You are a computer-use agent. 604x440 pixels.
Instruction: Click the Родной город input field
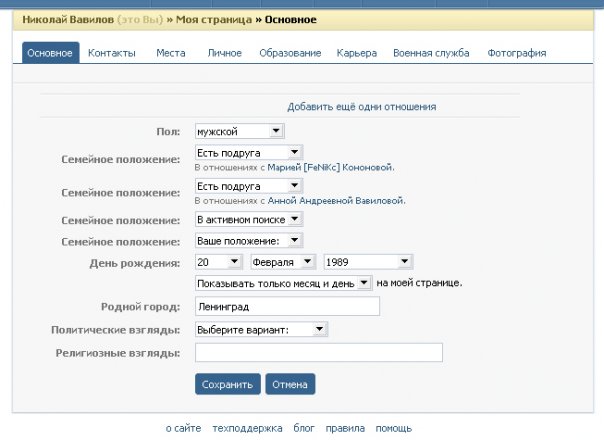287,306
